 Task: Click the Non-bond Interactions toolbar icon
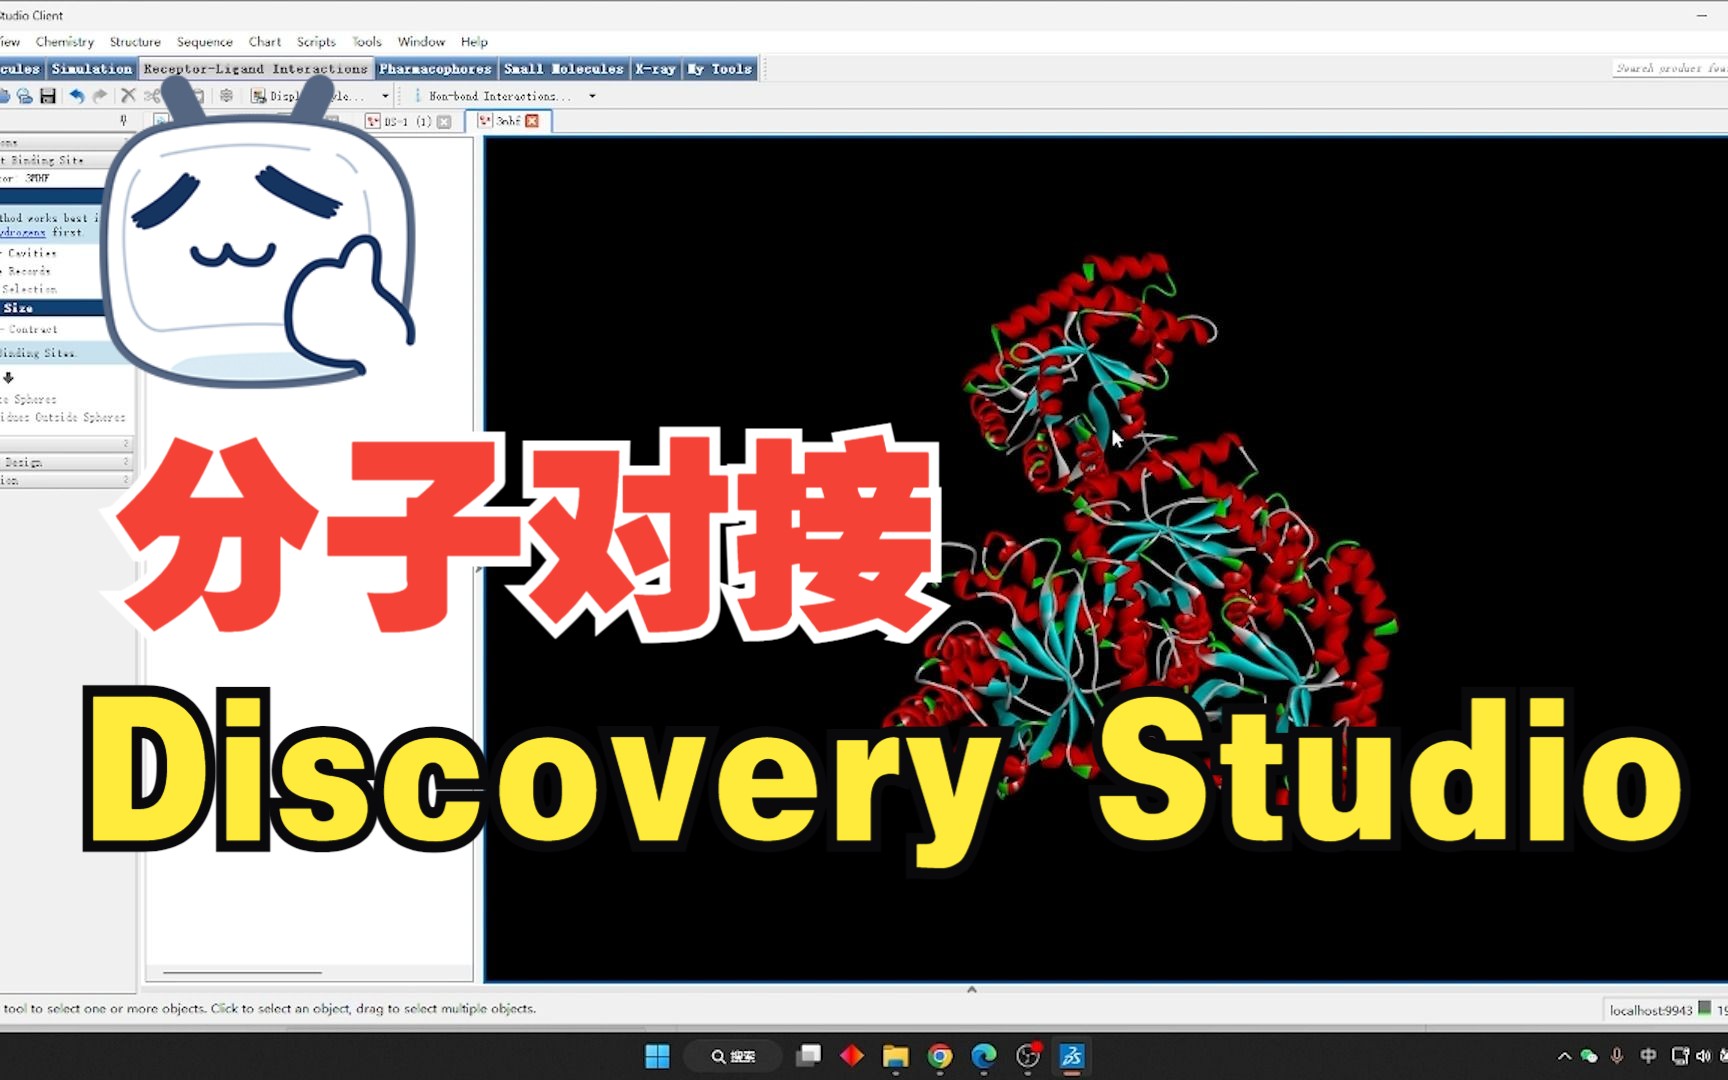(418, 96)
